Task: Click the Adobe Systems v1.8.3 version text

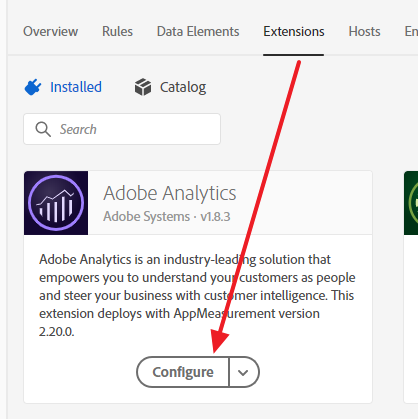Action: [x=167, y=217]
